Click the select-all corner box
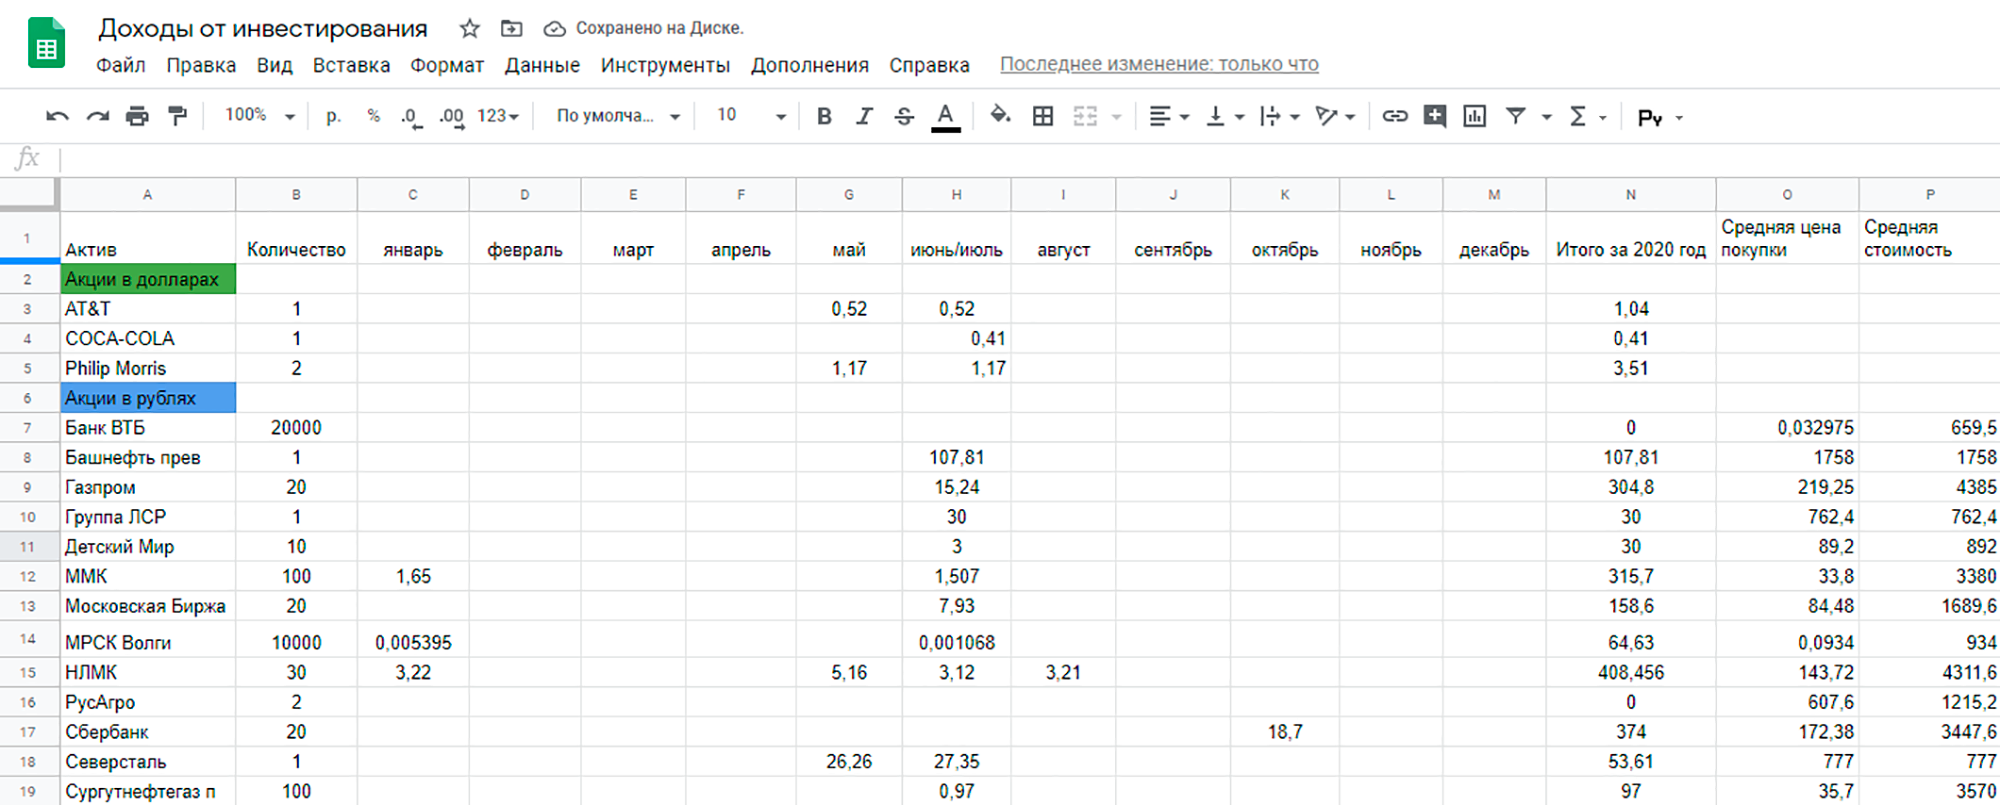 click(x=29, y=194)
